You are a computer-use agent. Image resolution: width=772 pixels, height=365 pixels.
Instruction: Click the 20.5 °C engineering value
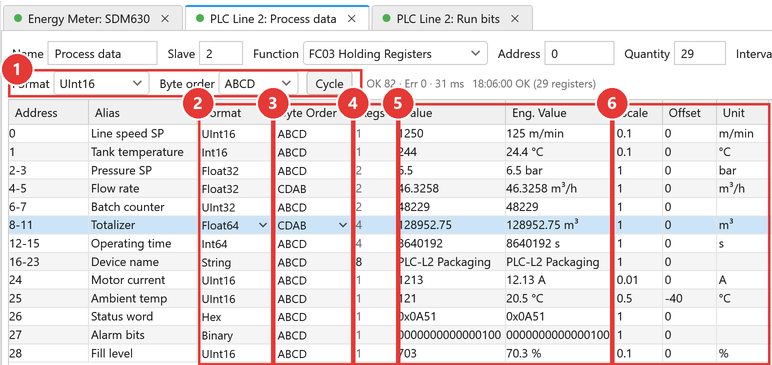point(558,299)
